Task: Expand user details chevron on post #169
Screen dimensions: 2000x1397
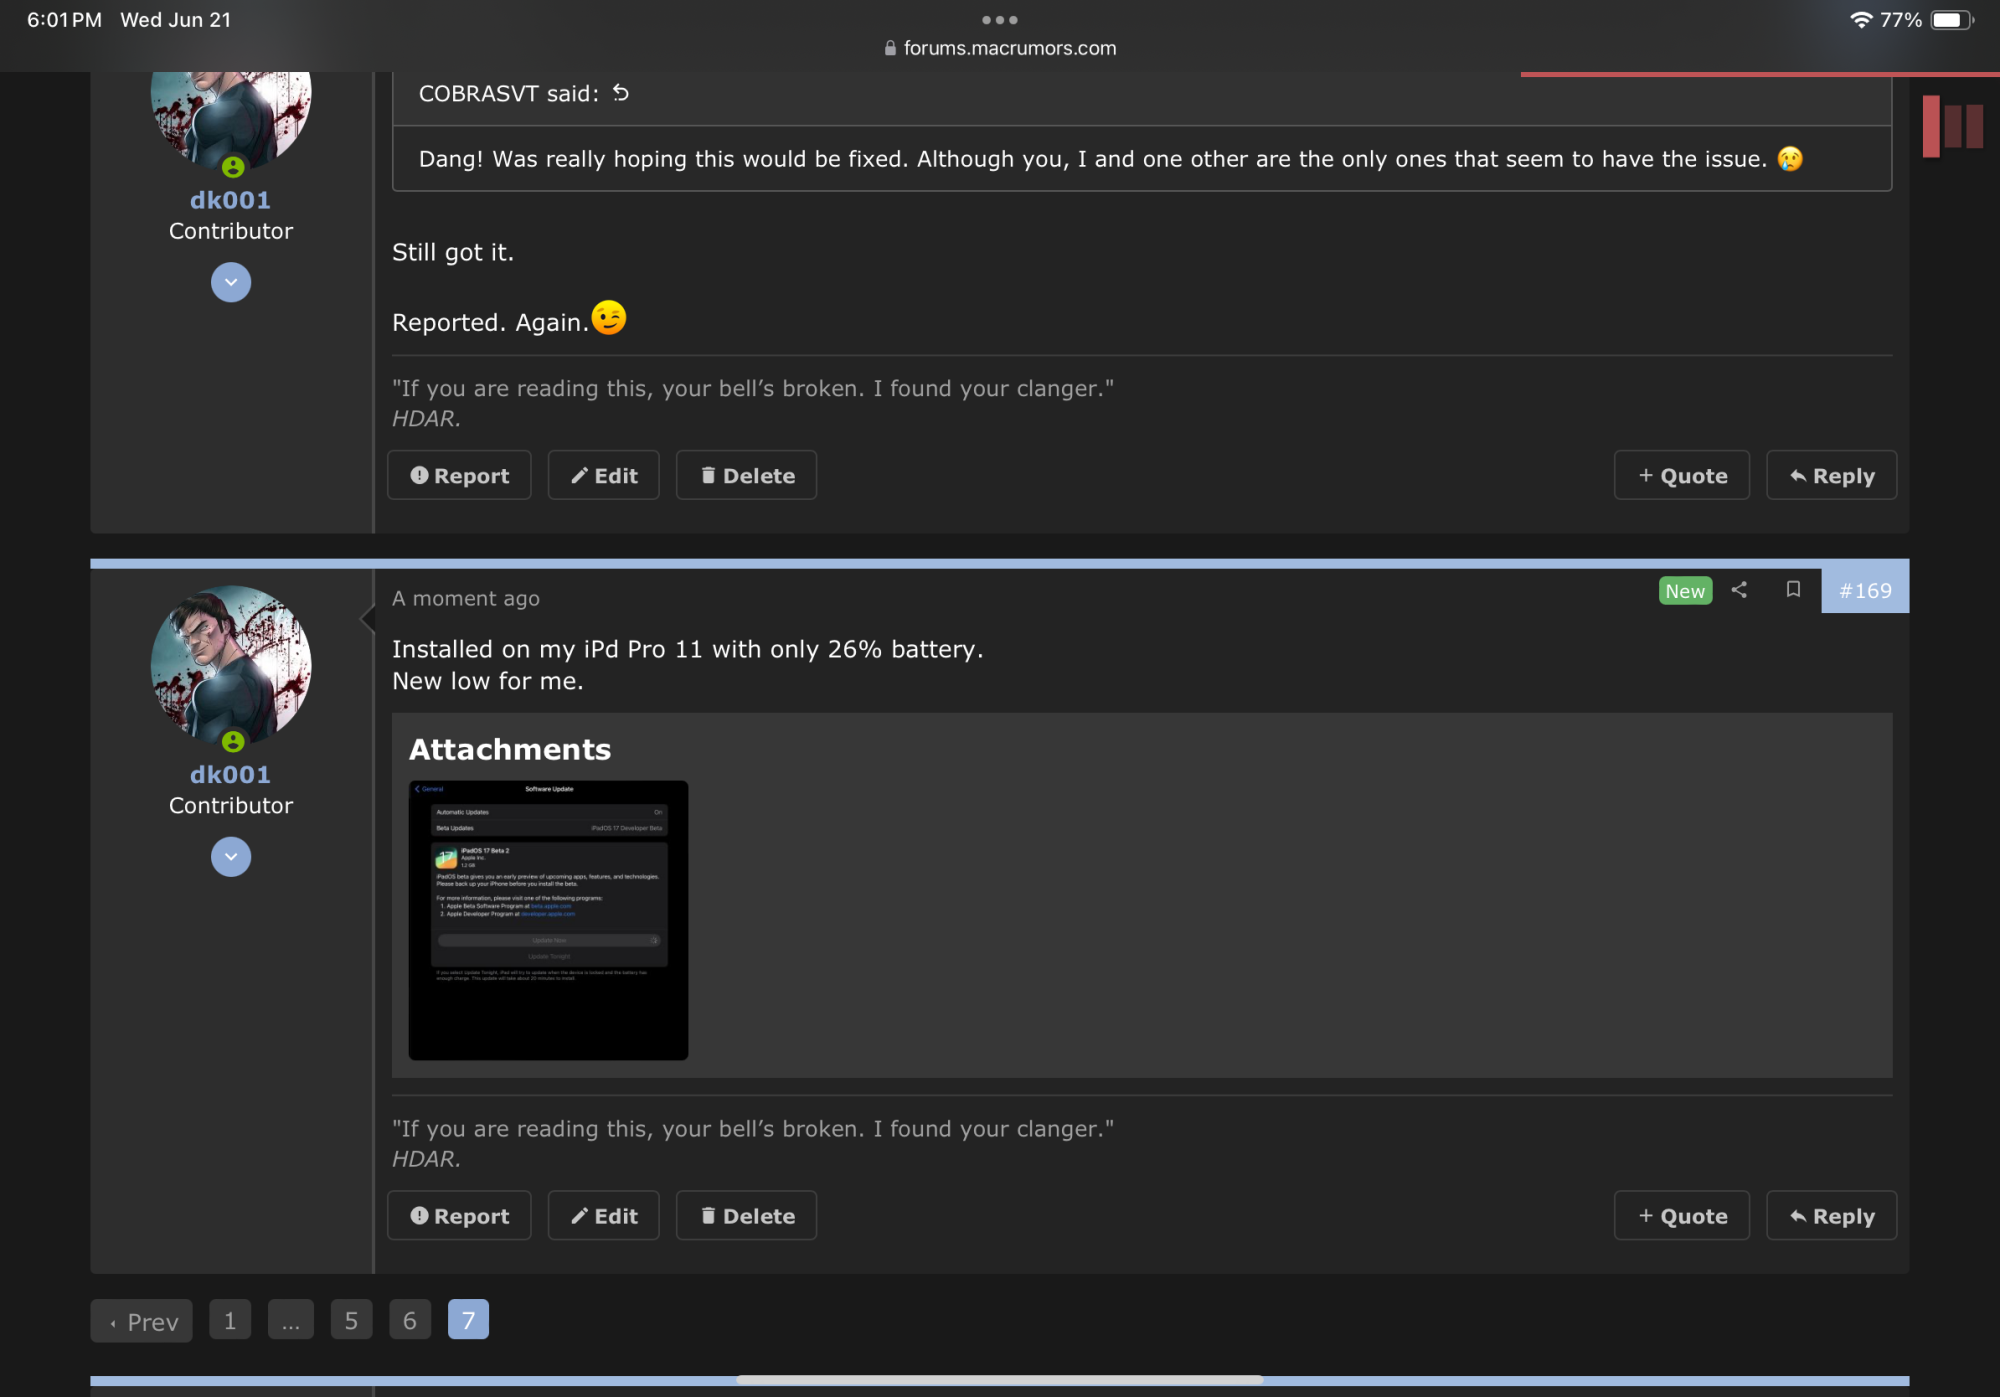Action: tap(231, 857)
